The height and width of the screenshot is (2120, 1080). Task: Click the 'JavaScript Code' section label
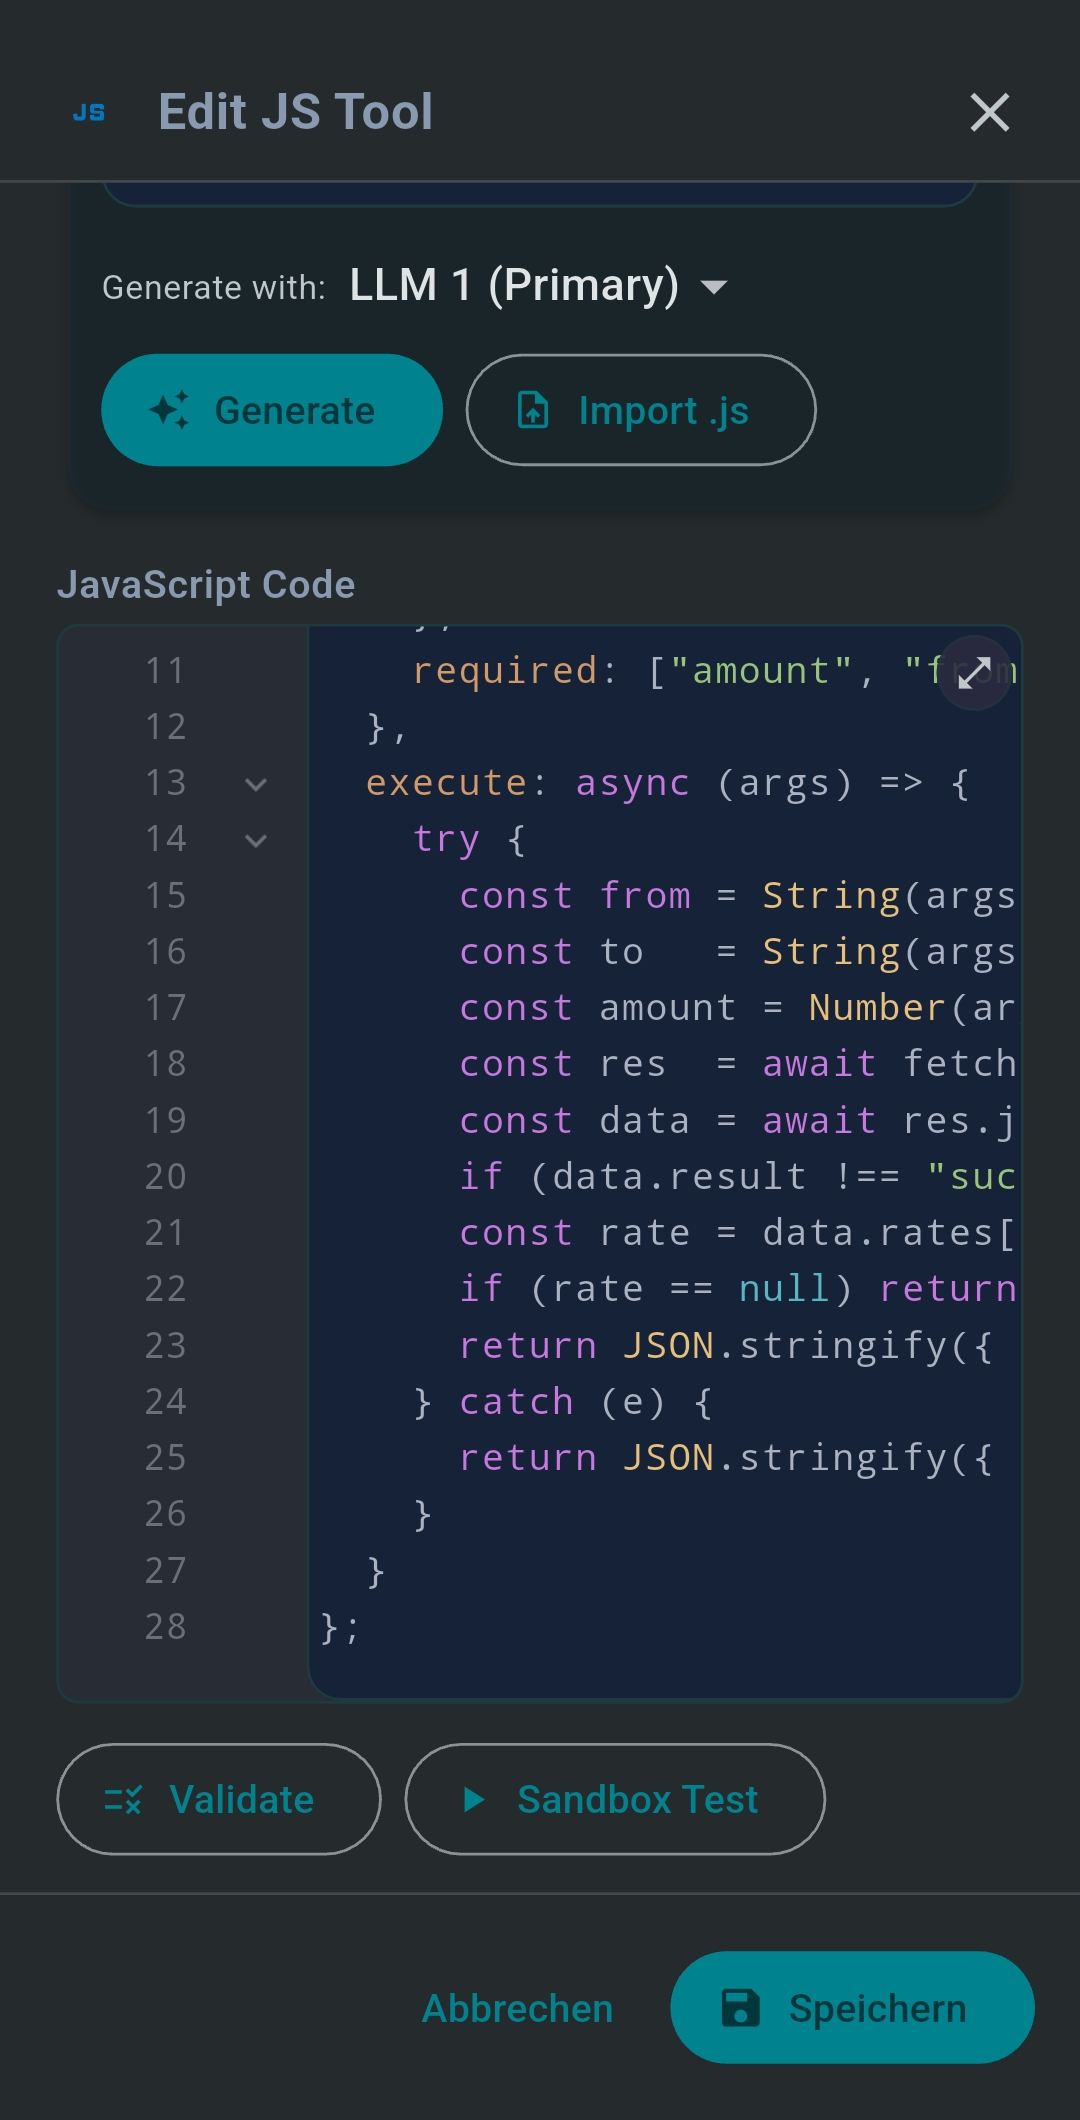pos(206,585)
